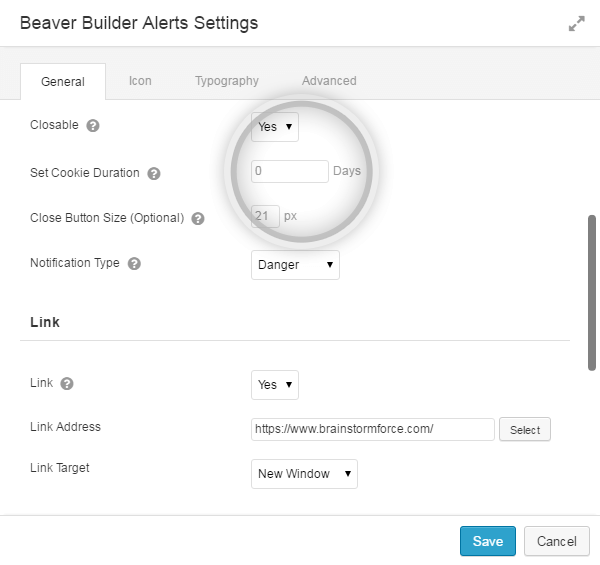The height and width of the screenshot is (565, 600).
Task: Switch to the General tab
Action: tap(62, 82)
